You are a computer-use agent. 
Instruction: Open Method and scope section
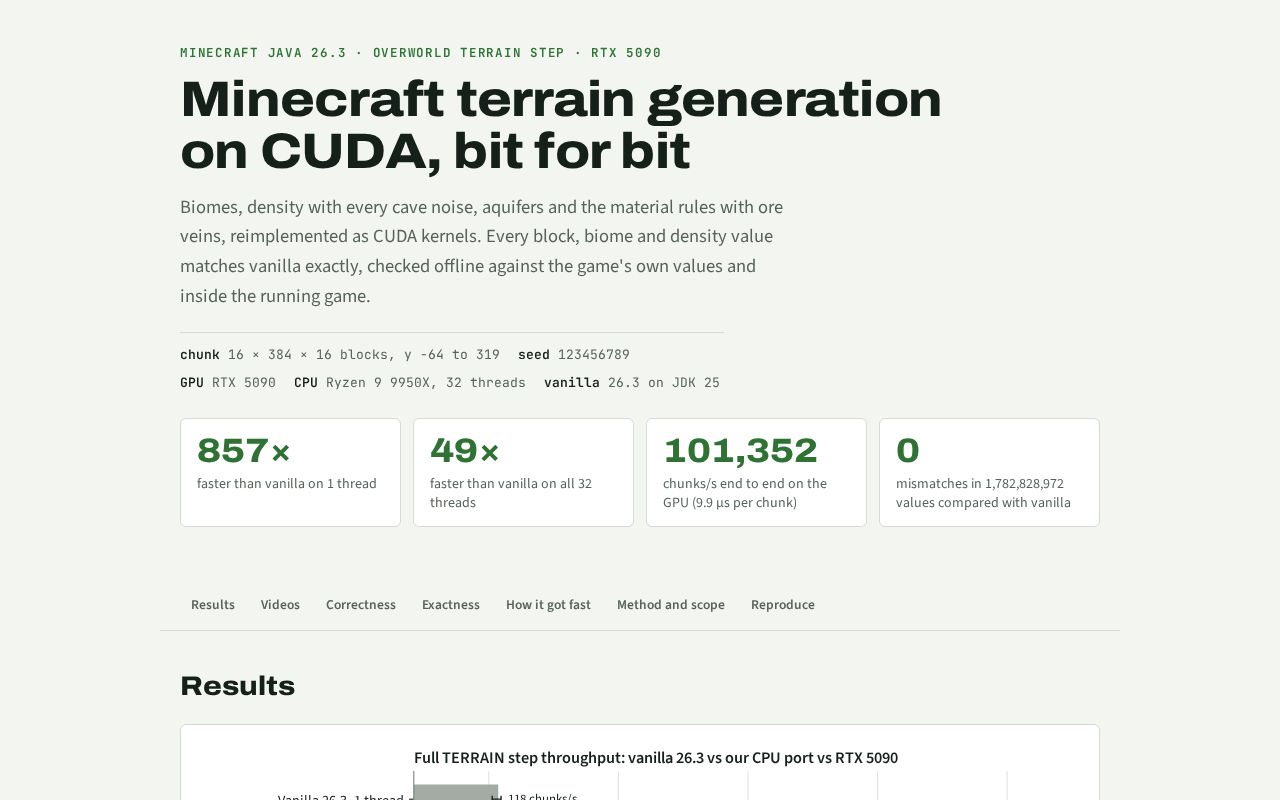[x=671, y=605]
